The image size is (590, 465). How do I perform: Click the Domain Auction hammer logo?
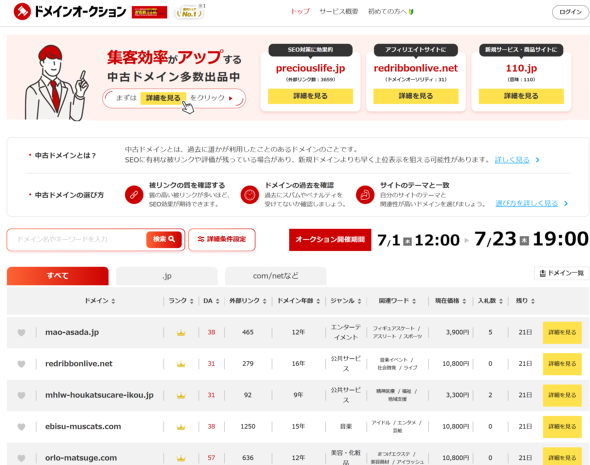(x=22, y=12)
